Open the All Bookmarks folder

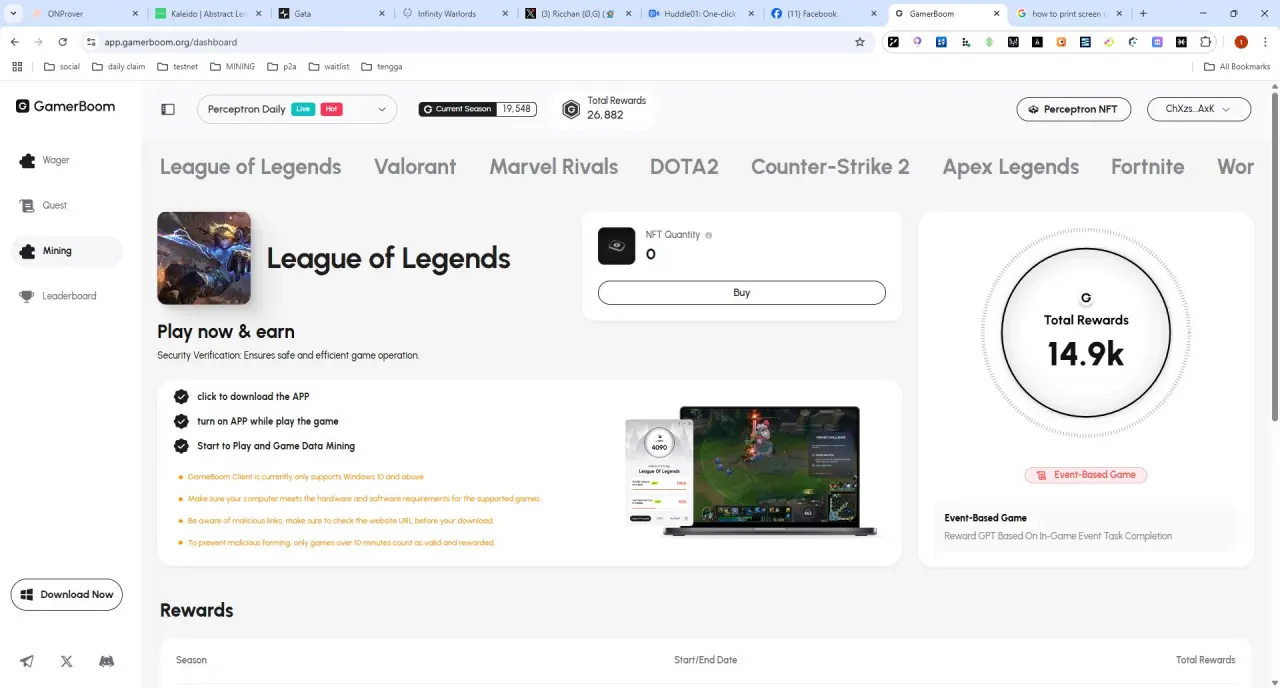(x=1237, y=67)
